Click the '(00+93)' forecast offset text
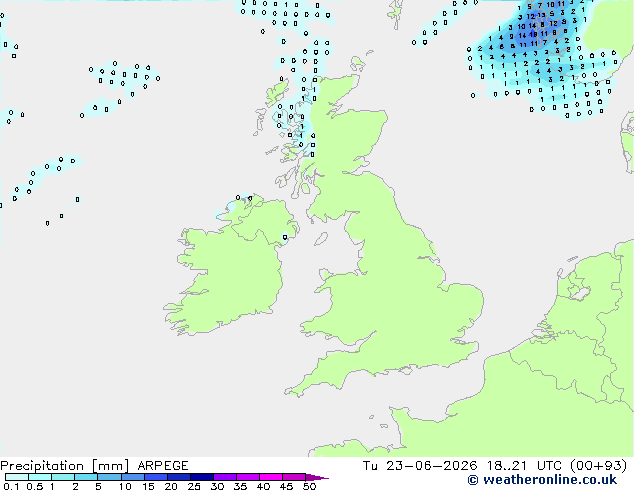The width and height of the screenshot is (634, 490). tap(599, 466)
